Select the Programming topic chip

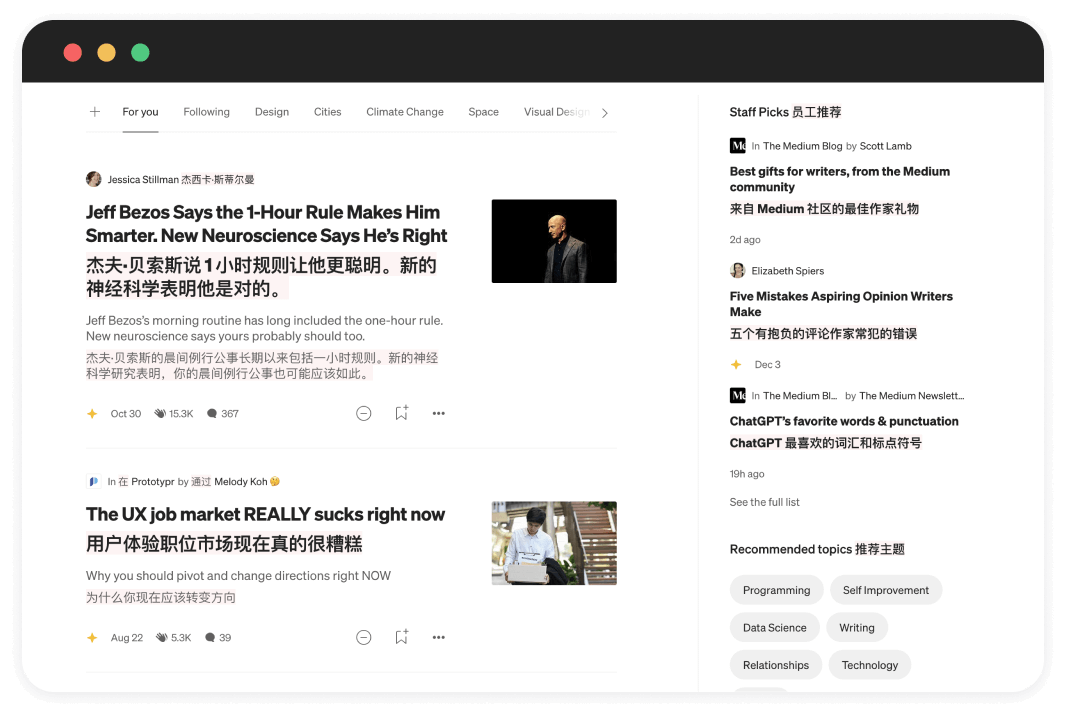pos(776,590)
